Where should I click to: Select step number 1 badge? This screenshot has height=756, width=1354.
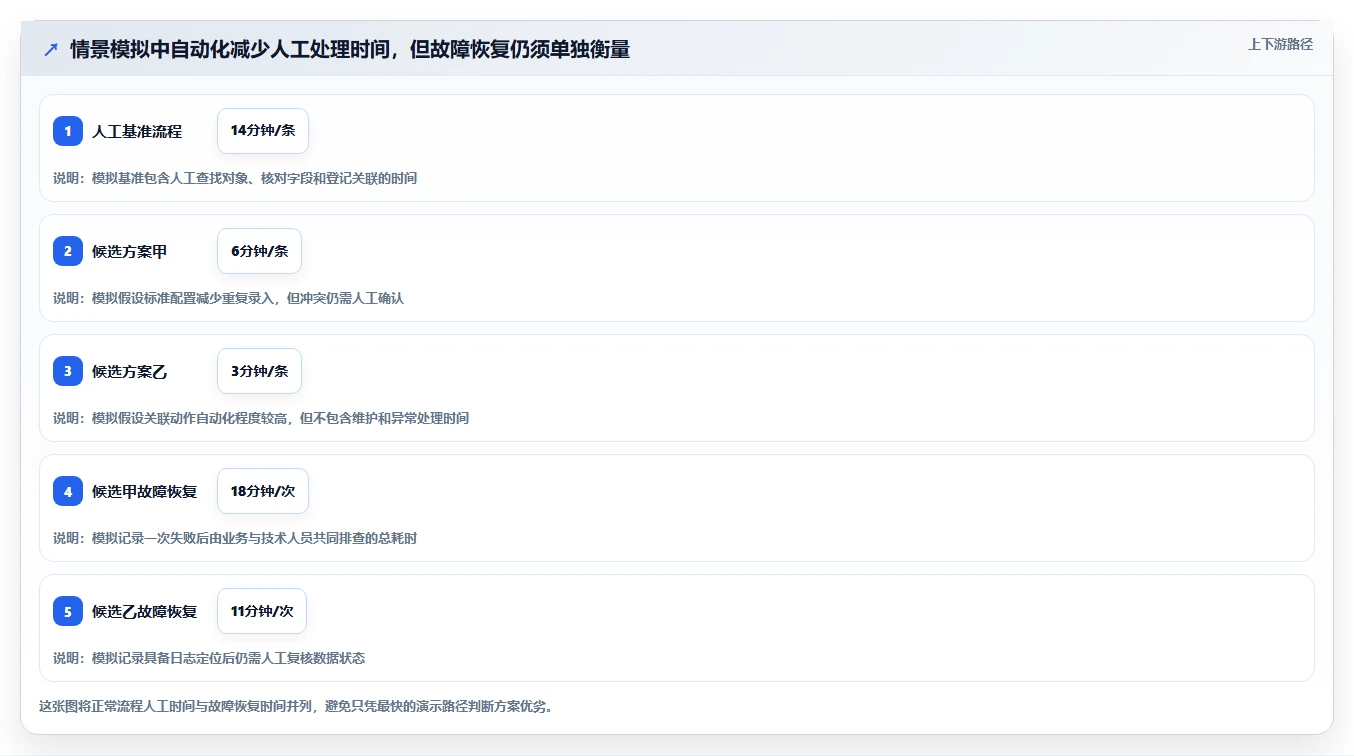(x=68, y=131)
